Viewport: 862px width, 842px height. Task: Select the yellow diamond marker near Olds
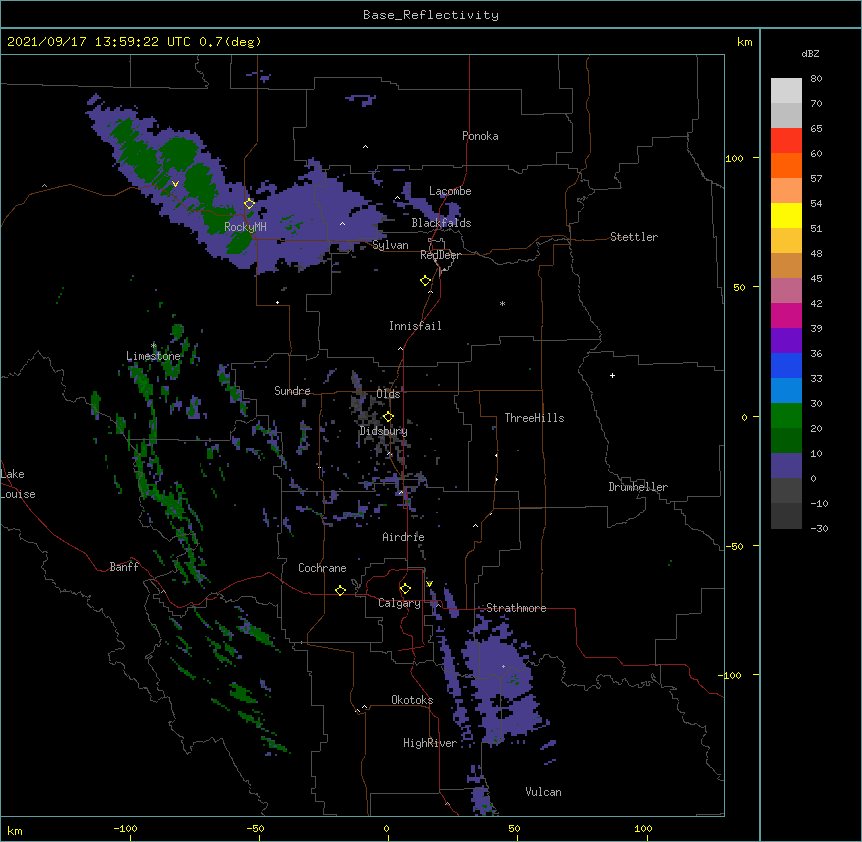click(388, 417)
